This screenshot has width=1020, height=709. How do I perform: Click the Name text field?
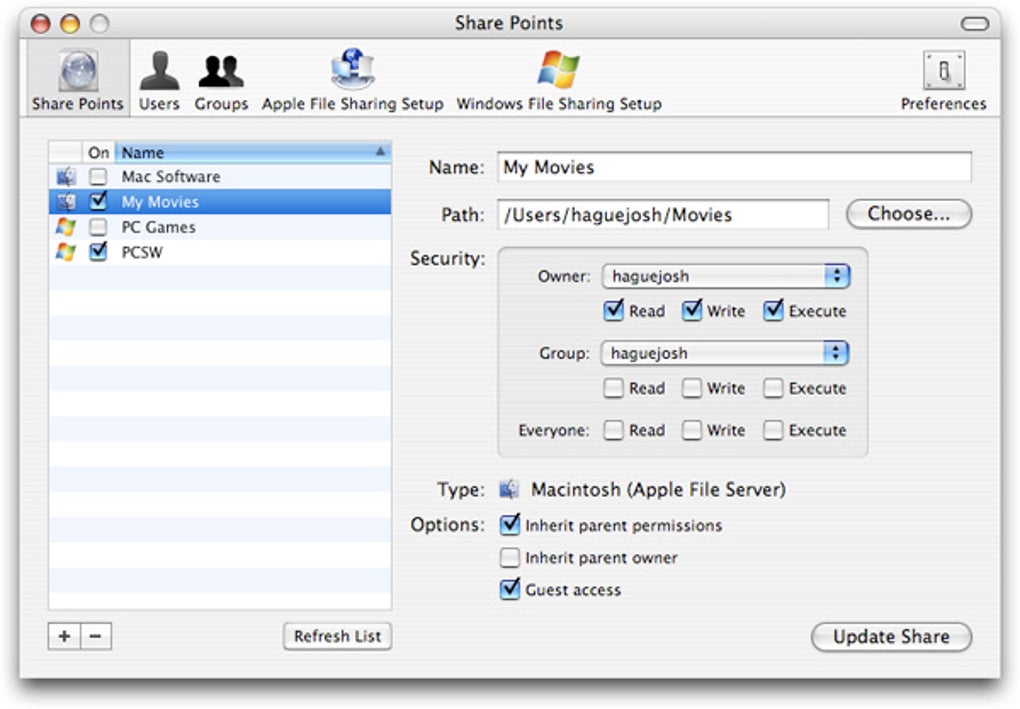point(734,168)
